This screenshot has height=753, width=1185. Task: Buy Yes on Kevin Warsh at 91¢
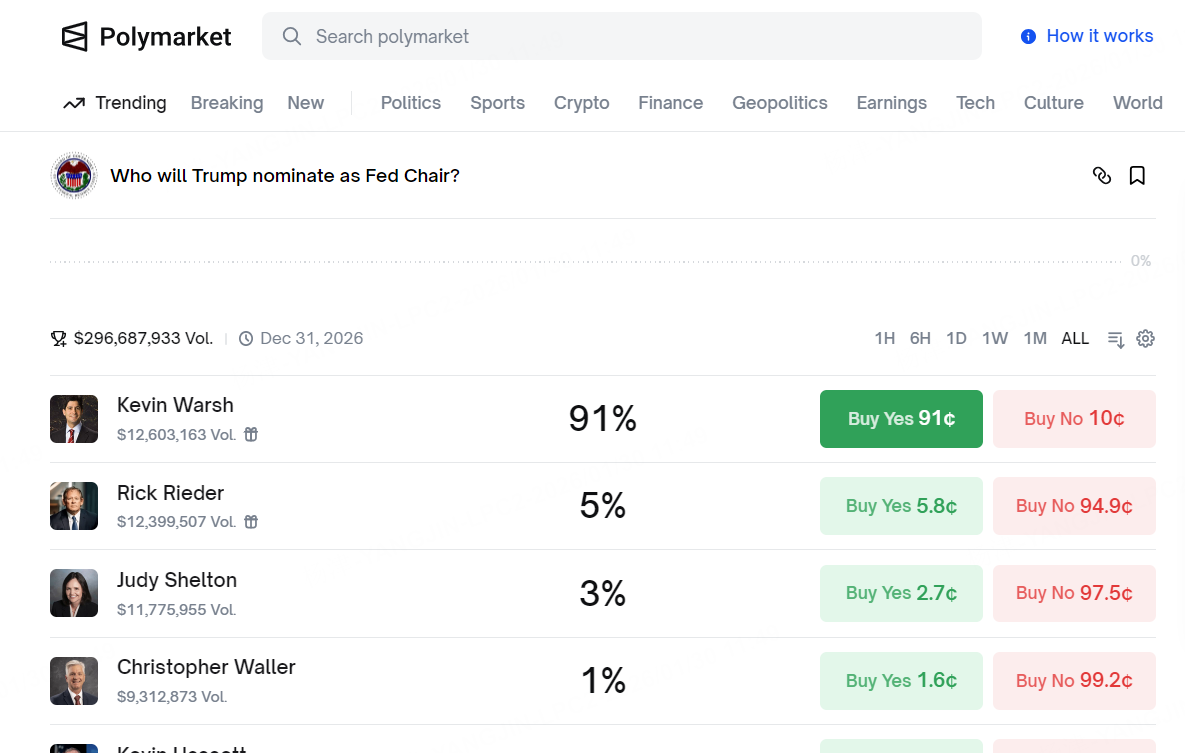[901, 419]
